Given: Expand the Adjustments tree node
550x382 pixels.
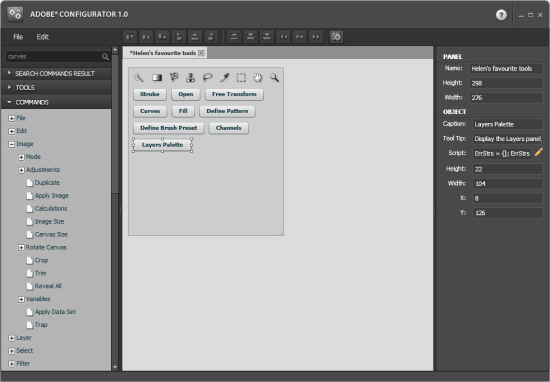Looking at the screenshot, I should point(21,170).
